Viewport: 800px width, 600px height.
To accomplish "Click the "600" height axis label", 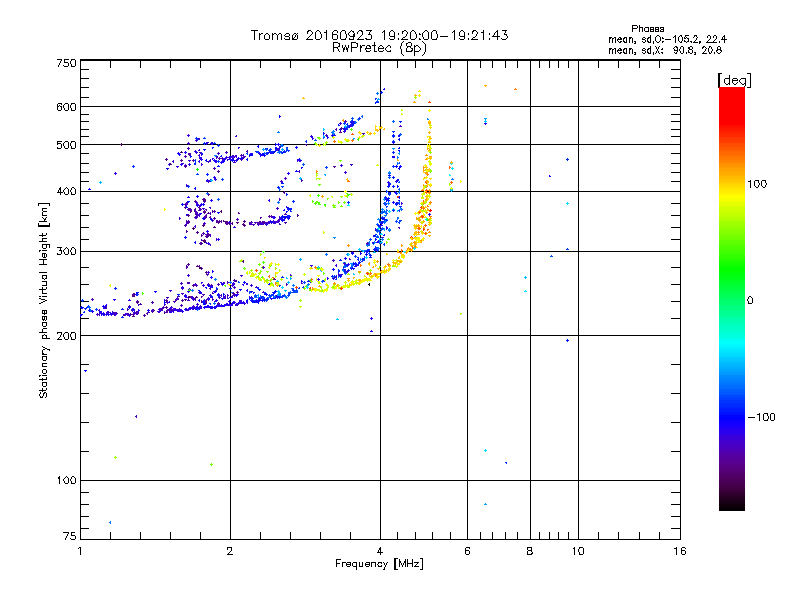I will tap(66, 107).
